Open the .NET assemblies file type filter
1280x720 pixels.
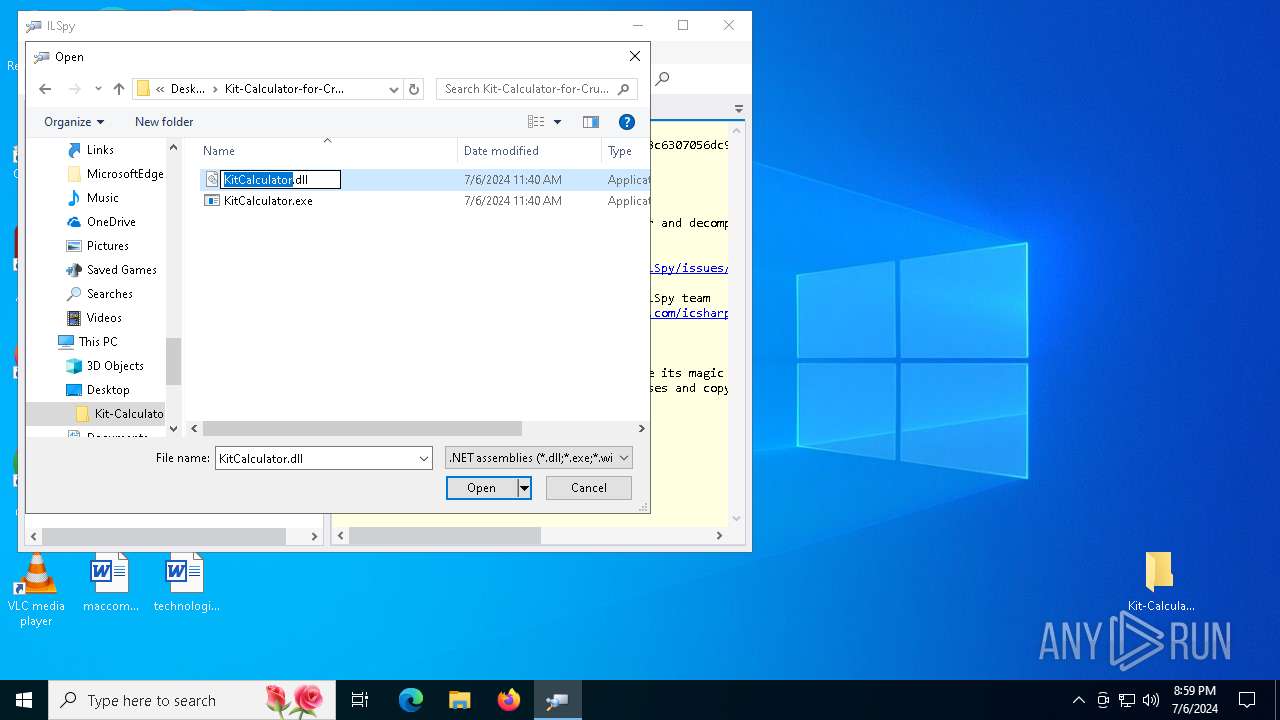click(539, 458)
